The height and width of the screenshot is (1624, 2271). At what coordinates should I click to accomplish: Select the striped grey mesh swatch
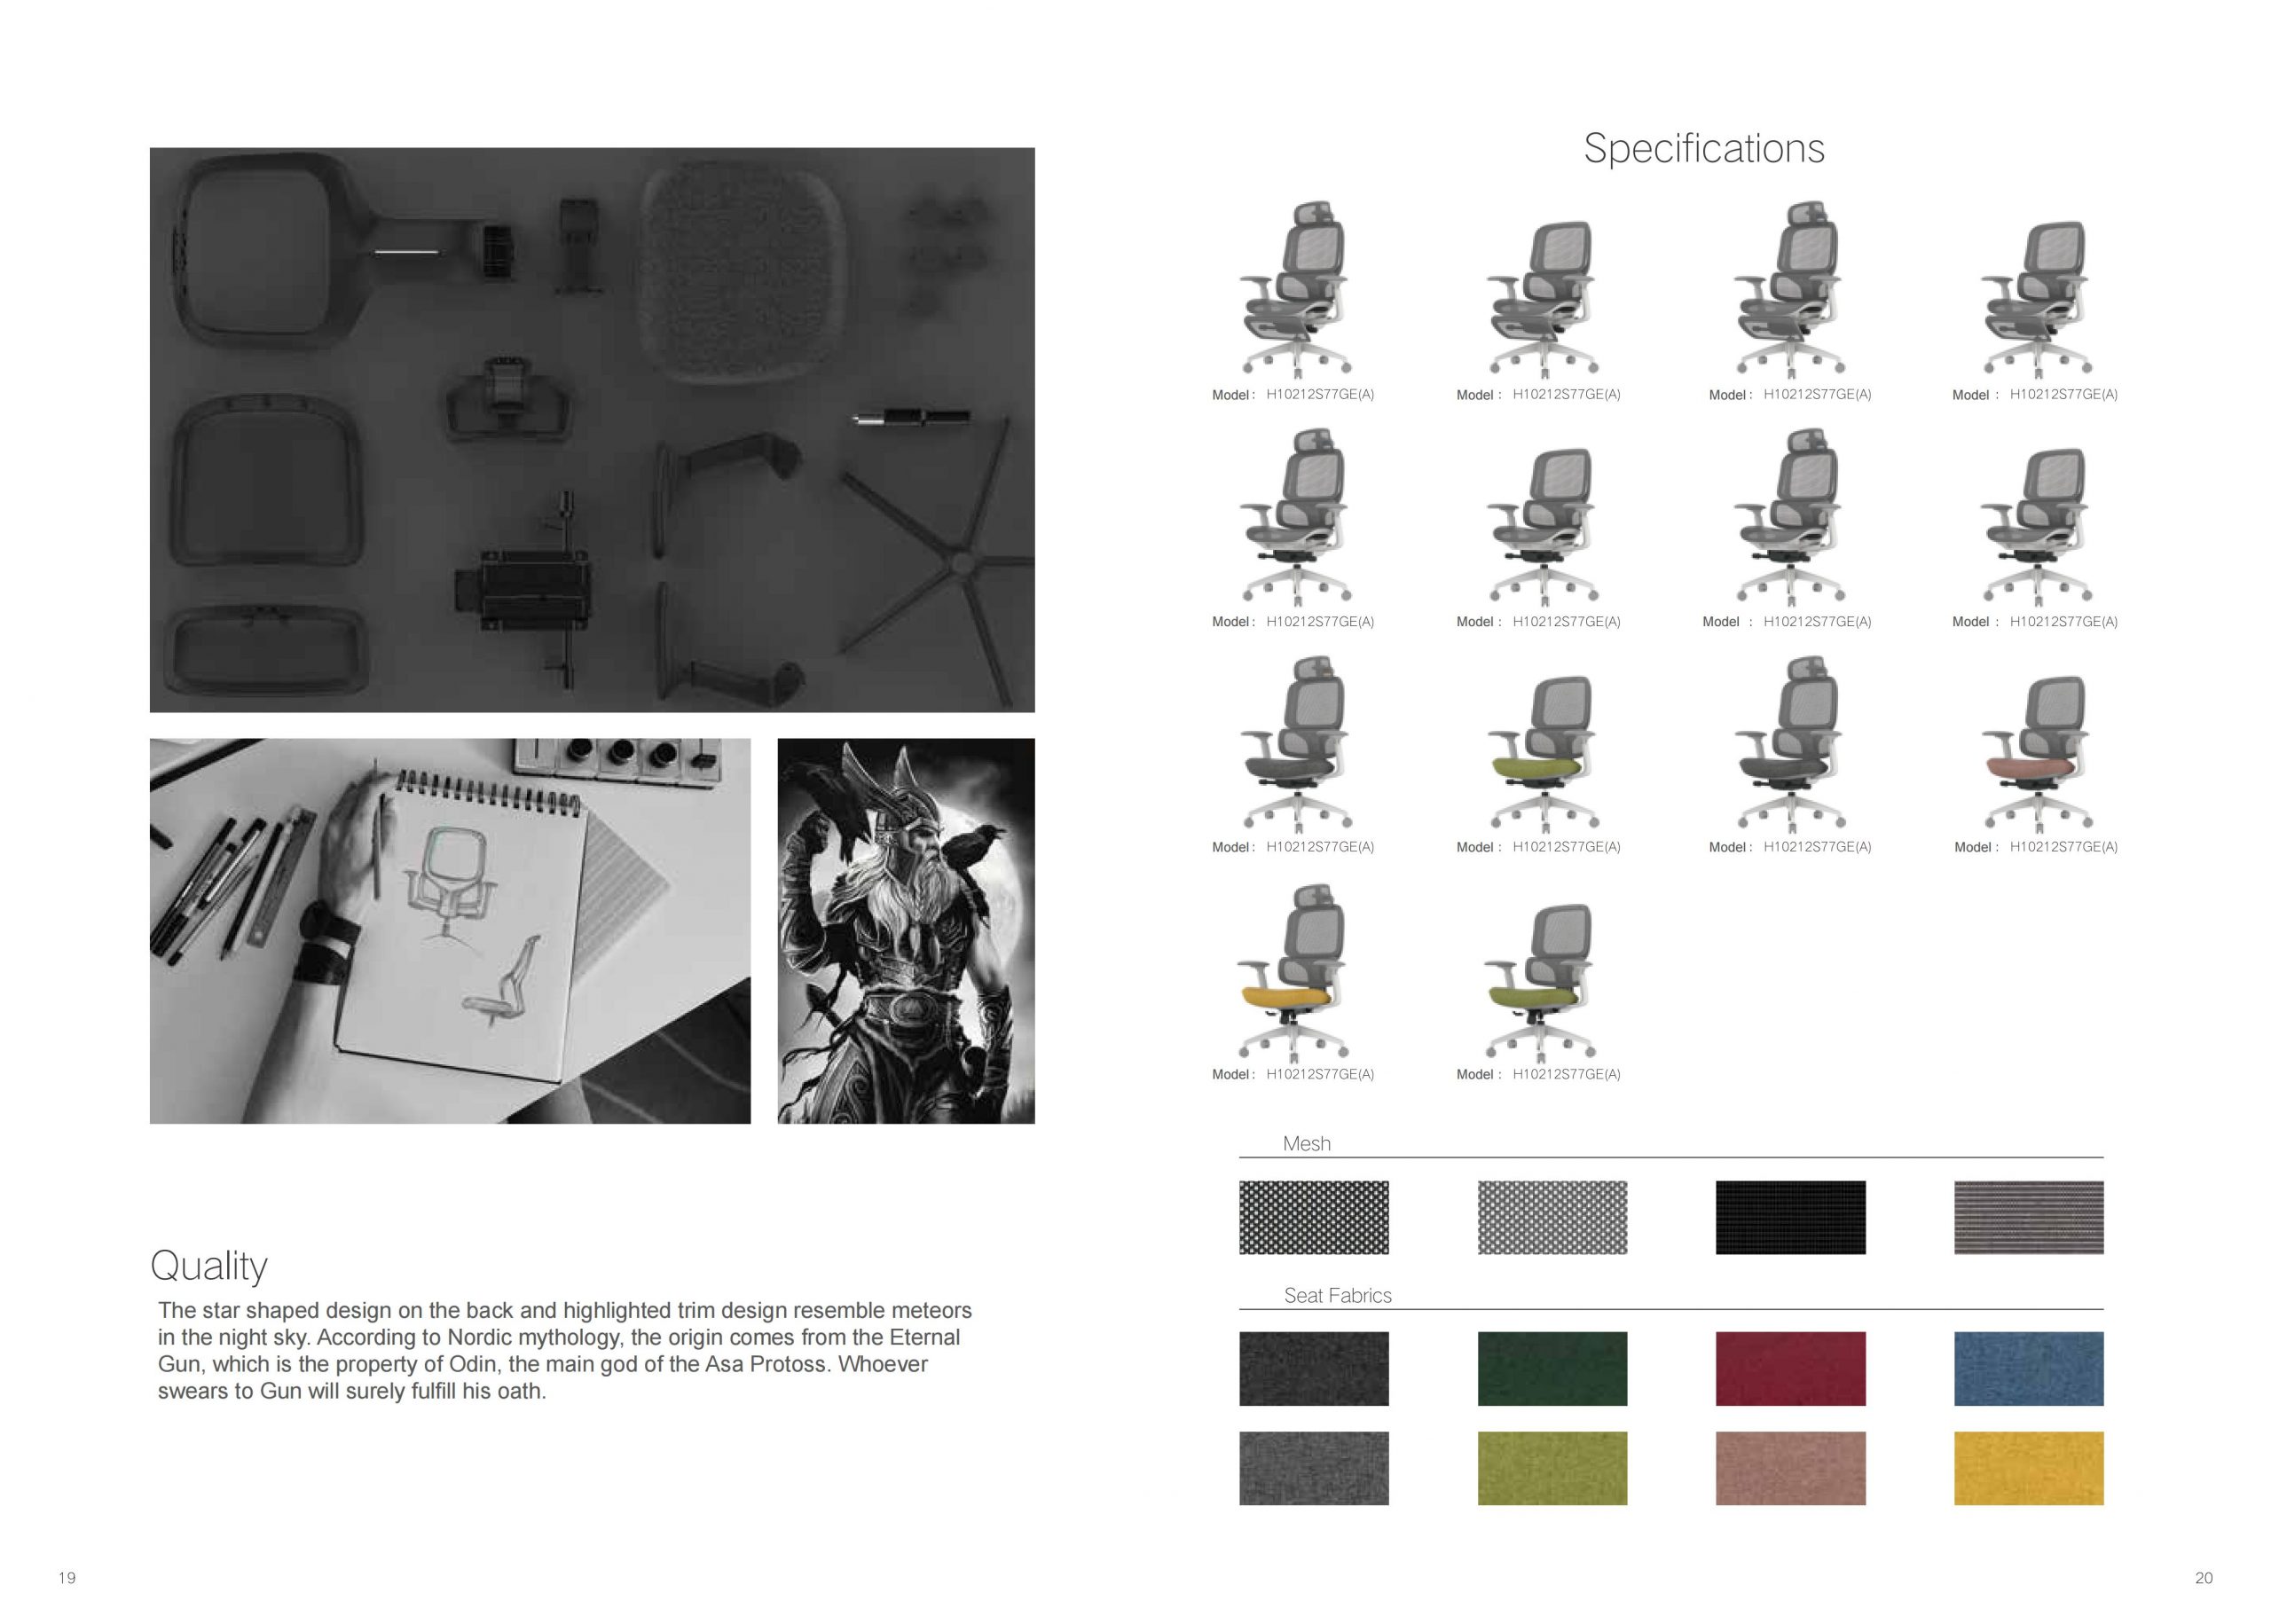coord(2028,1217)
